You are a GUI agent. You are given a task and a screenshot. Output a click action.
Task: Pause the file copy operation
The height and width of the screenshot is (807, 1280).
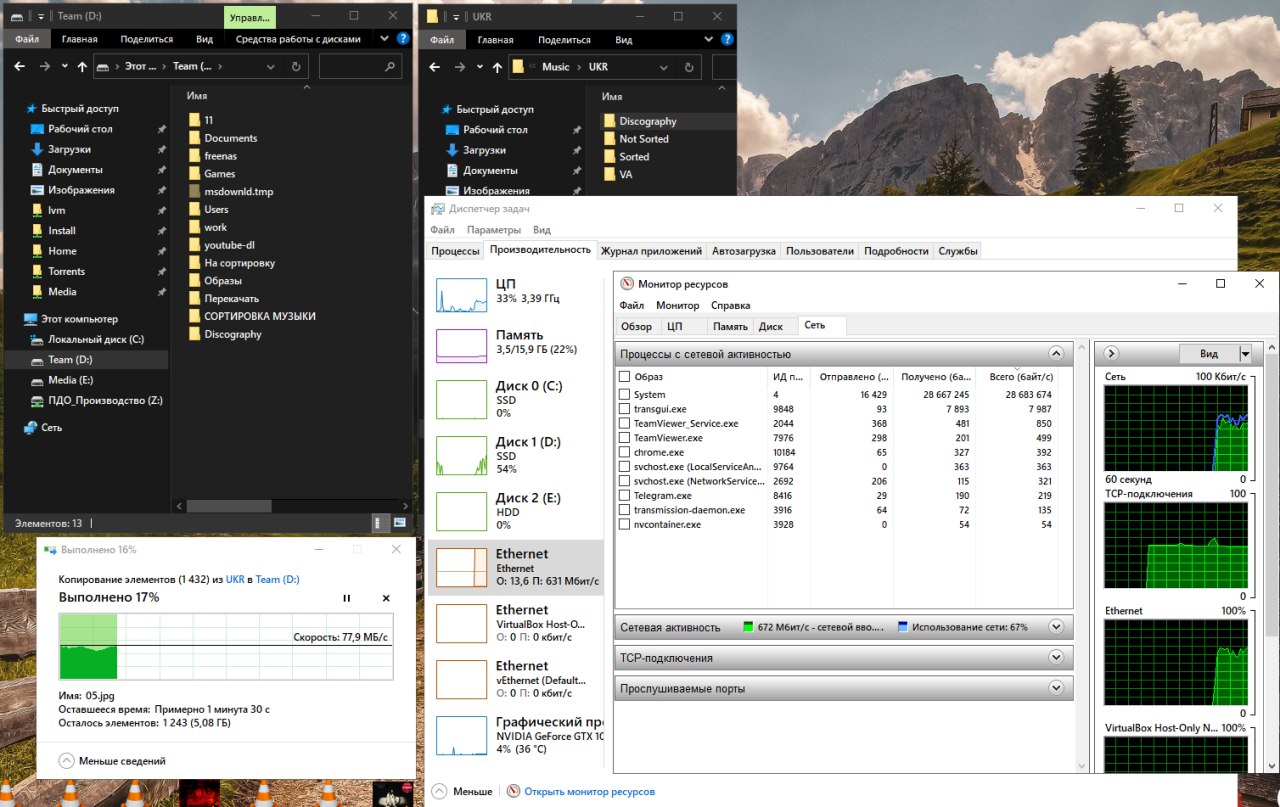point(347,598)
